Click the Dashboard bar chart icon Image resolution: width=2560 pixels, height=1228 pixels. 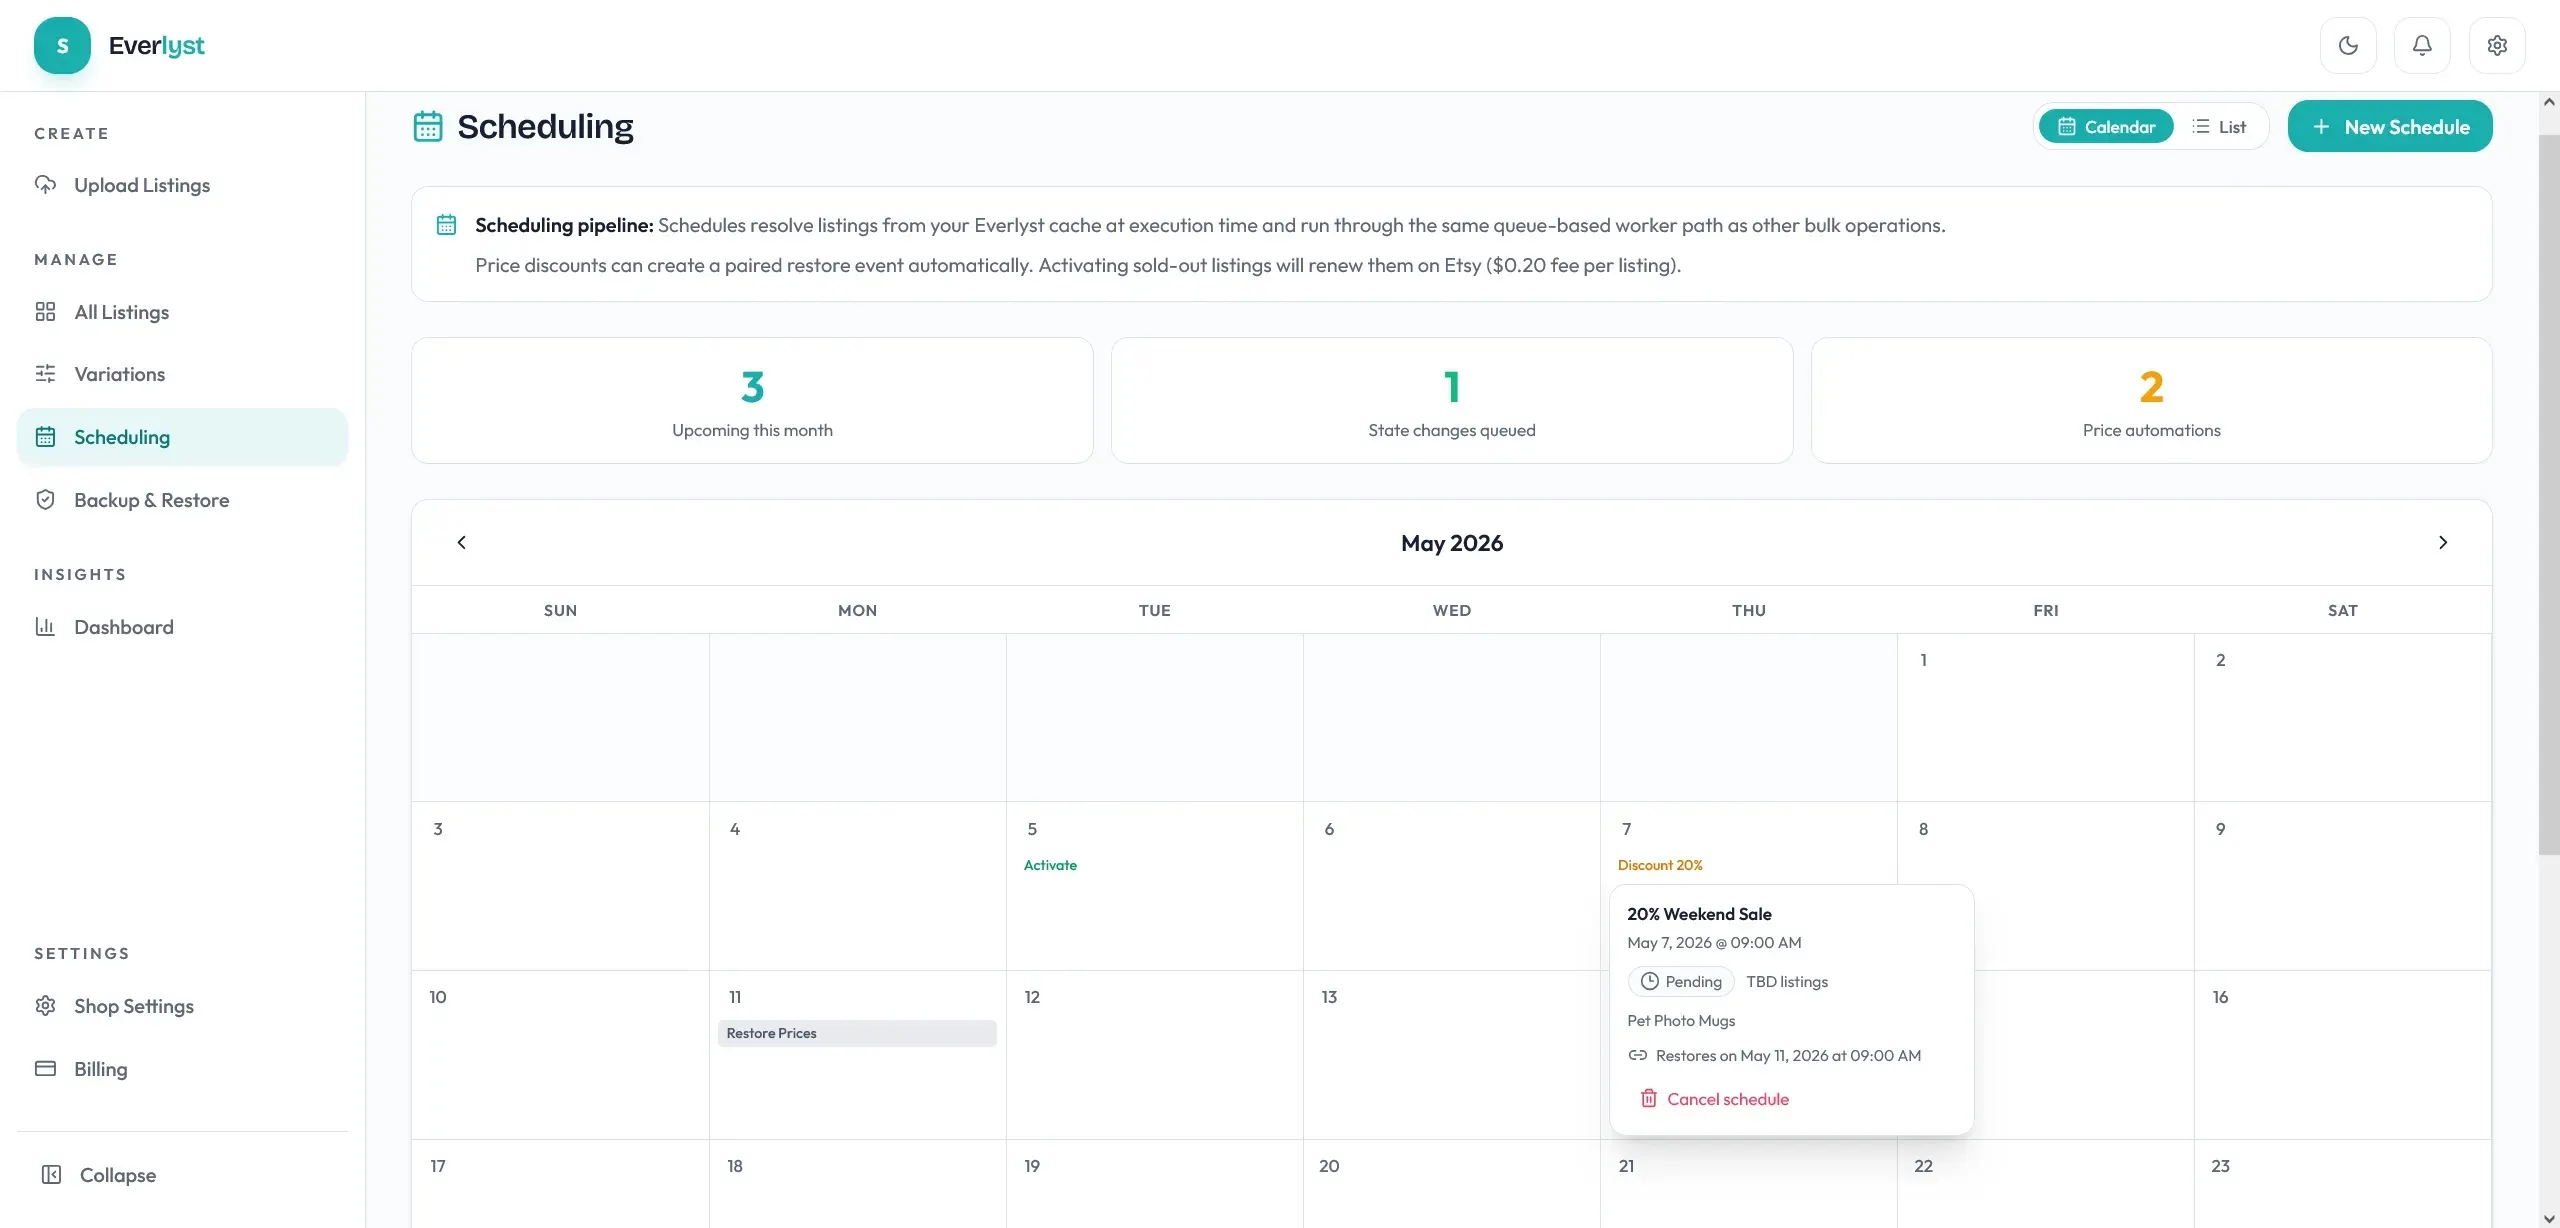click(x=45, y=627)
